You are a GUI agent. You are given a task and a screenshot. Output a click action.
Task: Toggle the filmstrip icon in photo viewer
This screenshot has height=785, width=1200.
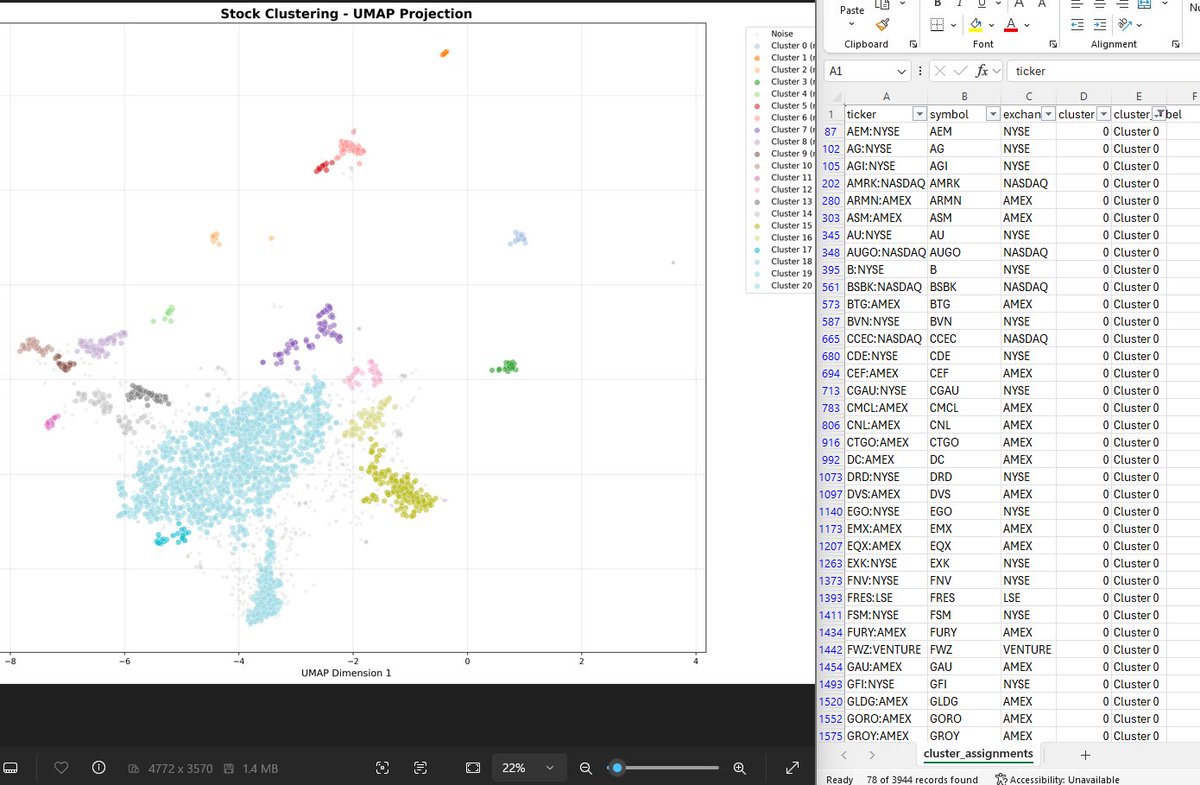tap(11, 768)
